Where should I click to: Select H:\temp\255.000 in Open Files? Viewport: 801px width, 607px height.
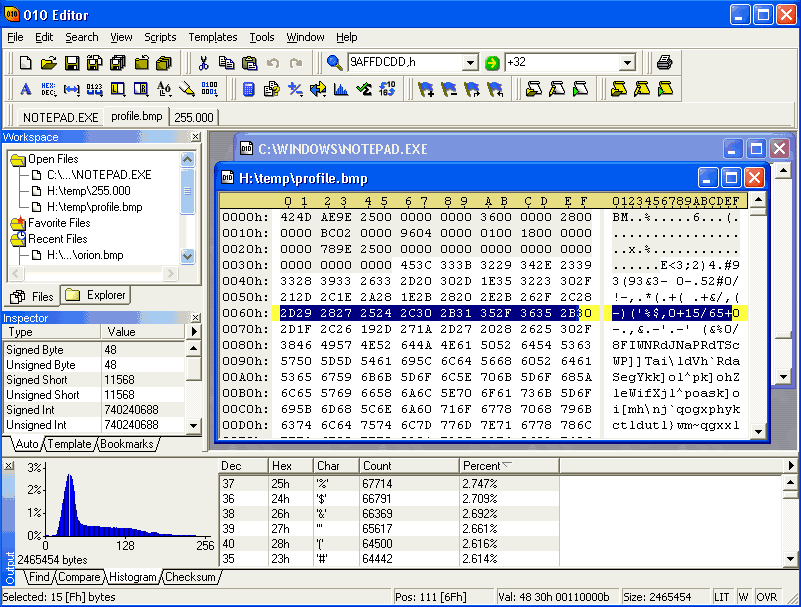(x=88, y=191)
